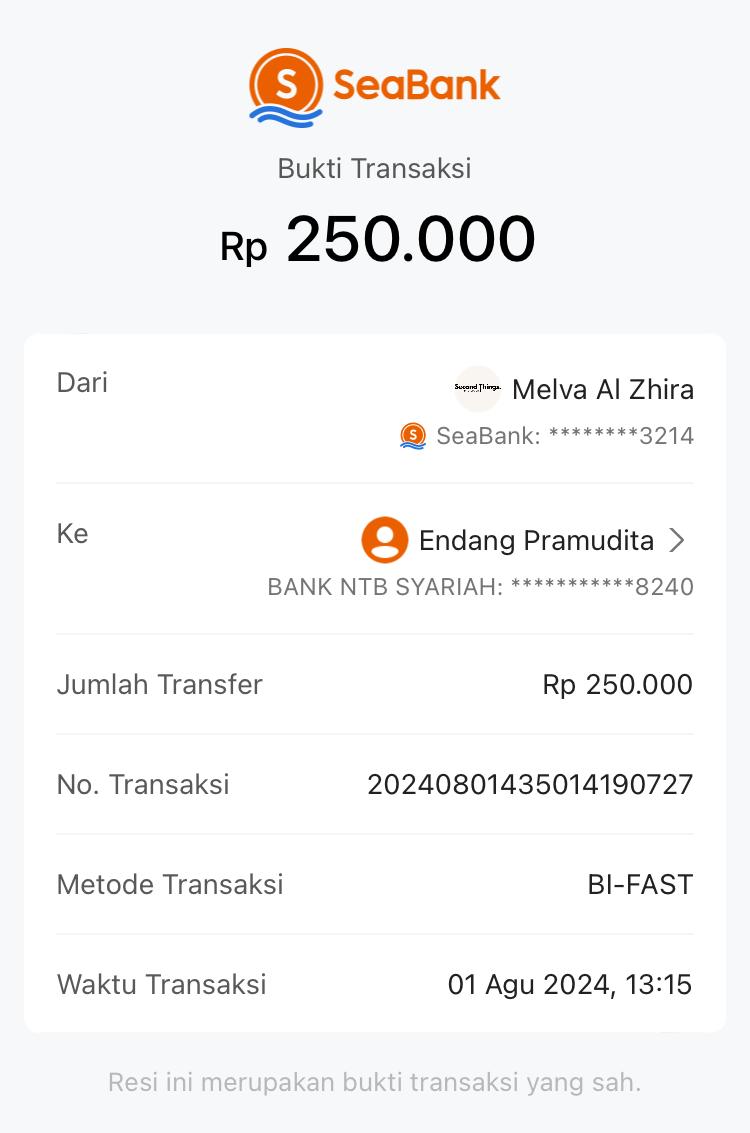Tap the SeaBank wordmark text

416,85
